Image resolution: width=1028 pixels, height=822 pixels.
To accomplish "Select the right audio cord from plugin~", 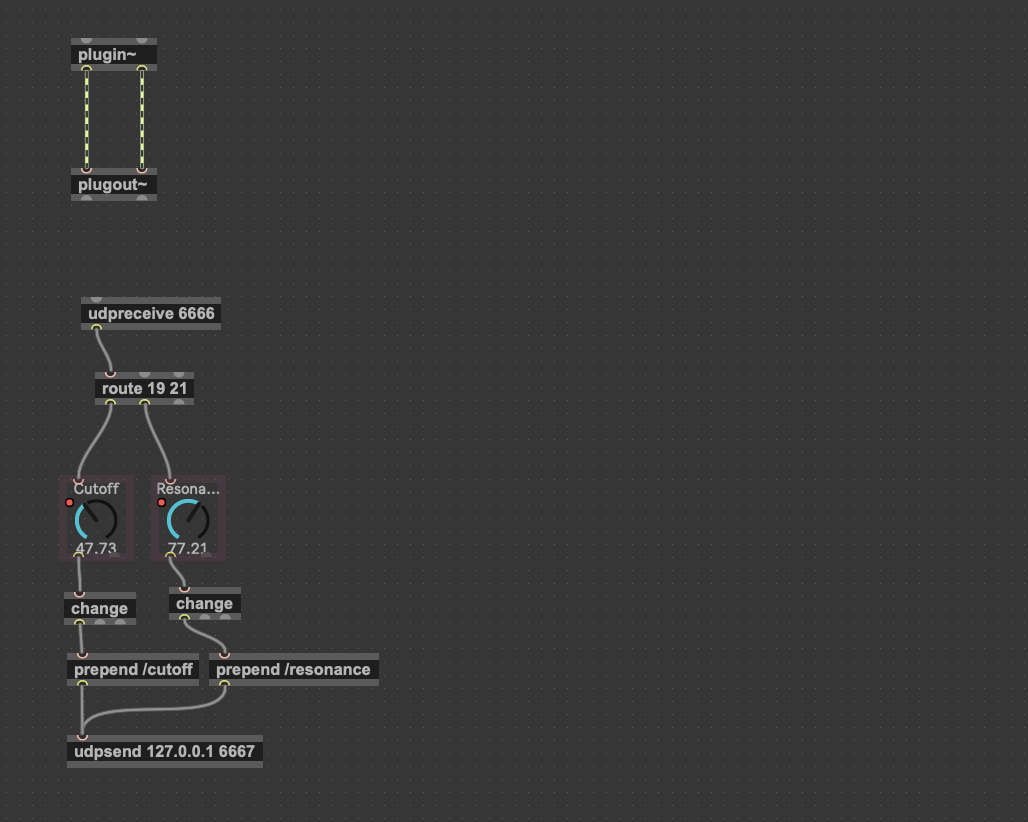I will (142, 119).
